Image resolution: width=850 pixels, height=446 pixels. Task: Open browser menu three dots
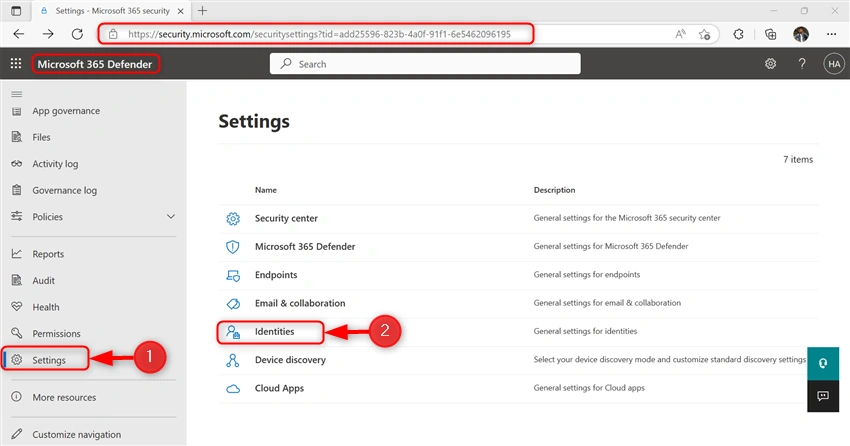pos(832,34)
